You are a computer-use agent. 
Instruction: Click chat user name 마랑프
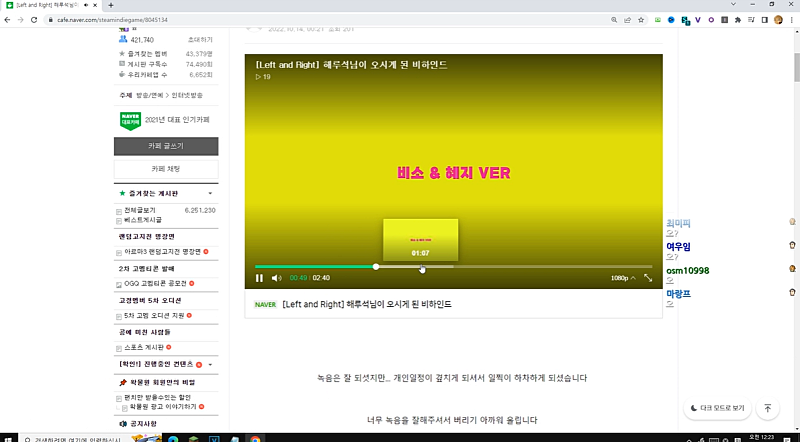point(678,294)
